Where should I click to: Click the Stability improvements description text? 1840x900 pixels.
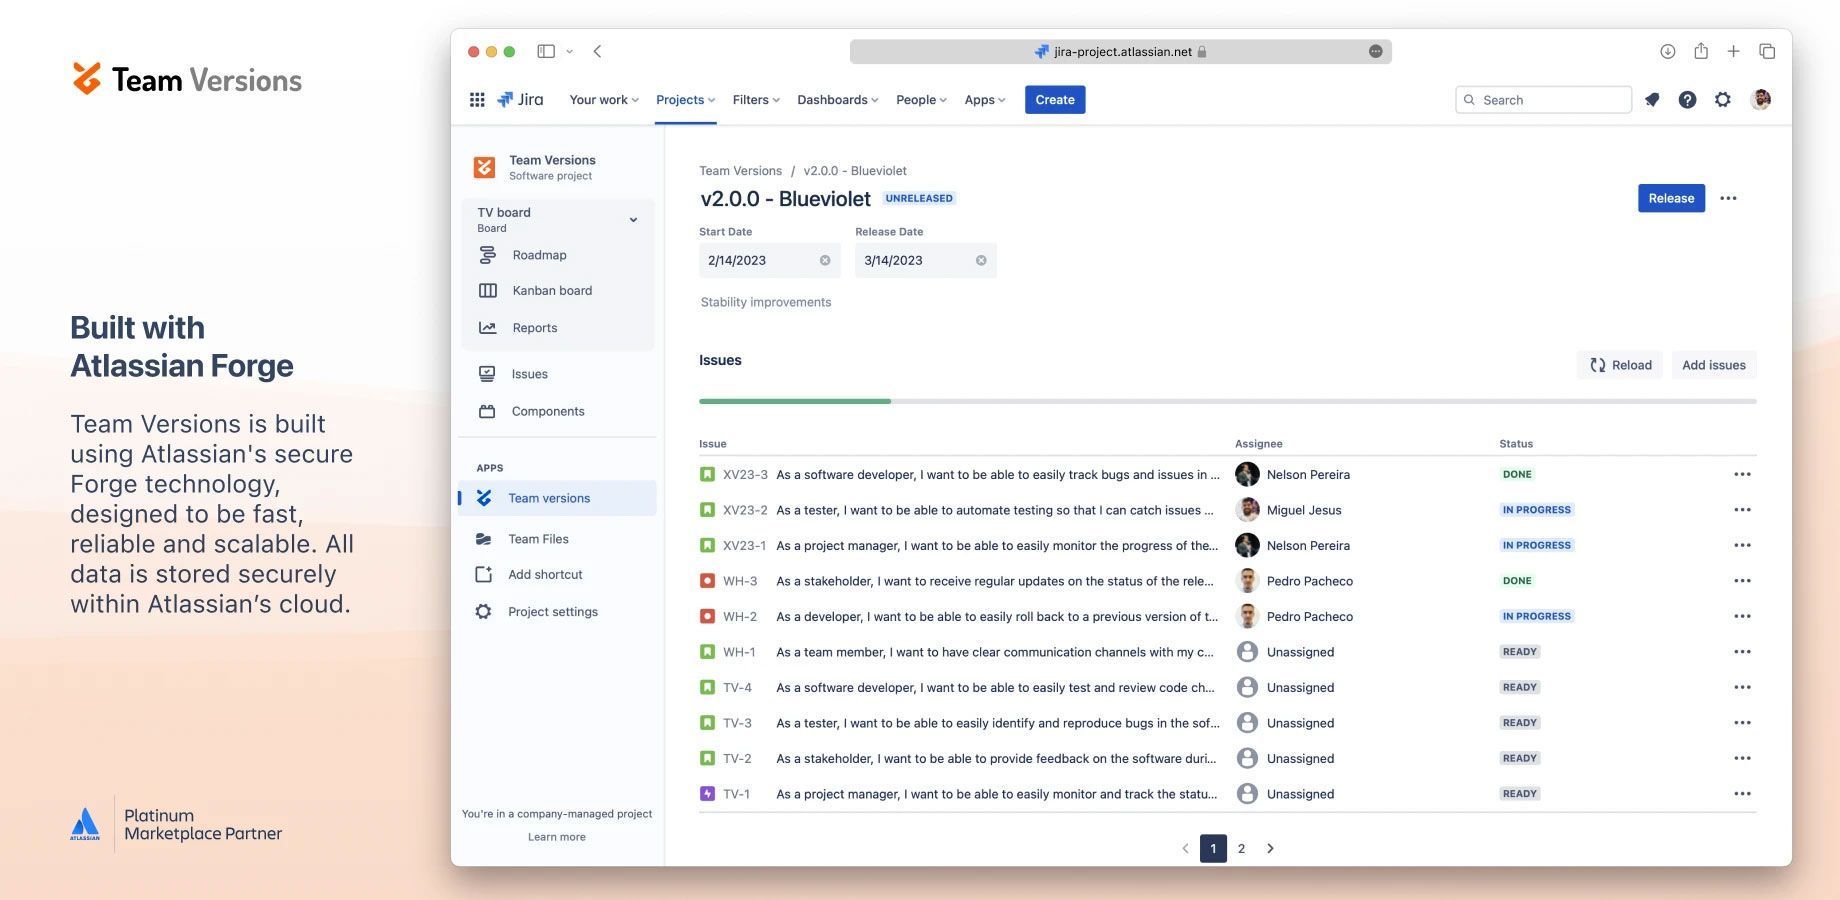coord(766,302)
